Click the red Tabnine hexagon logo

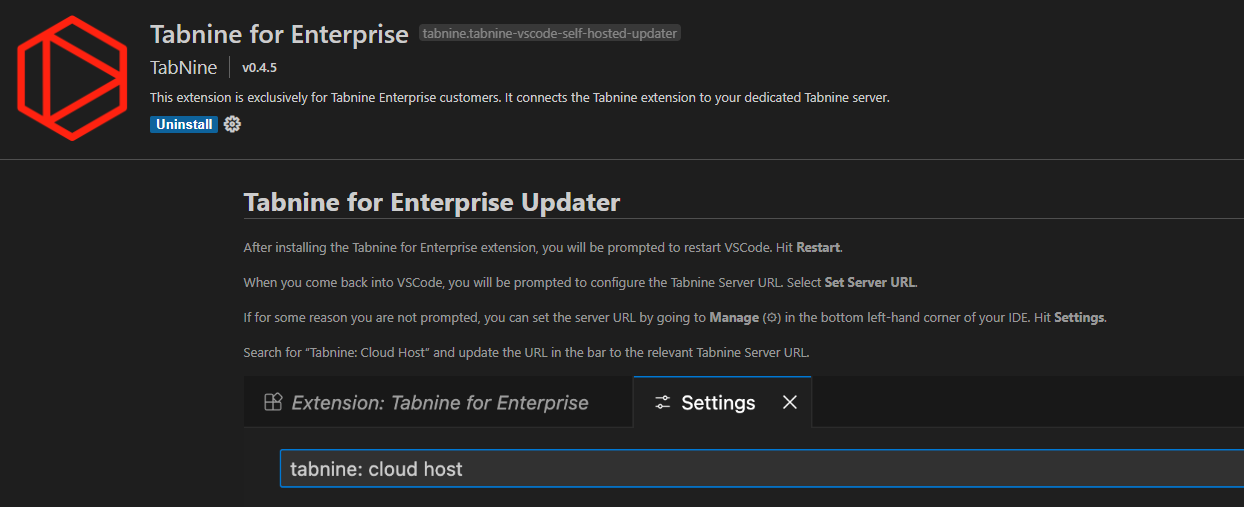coord(71,79)
